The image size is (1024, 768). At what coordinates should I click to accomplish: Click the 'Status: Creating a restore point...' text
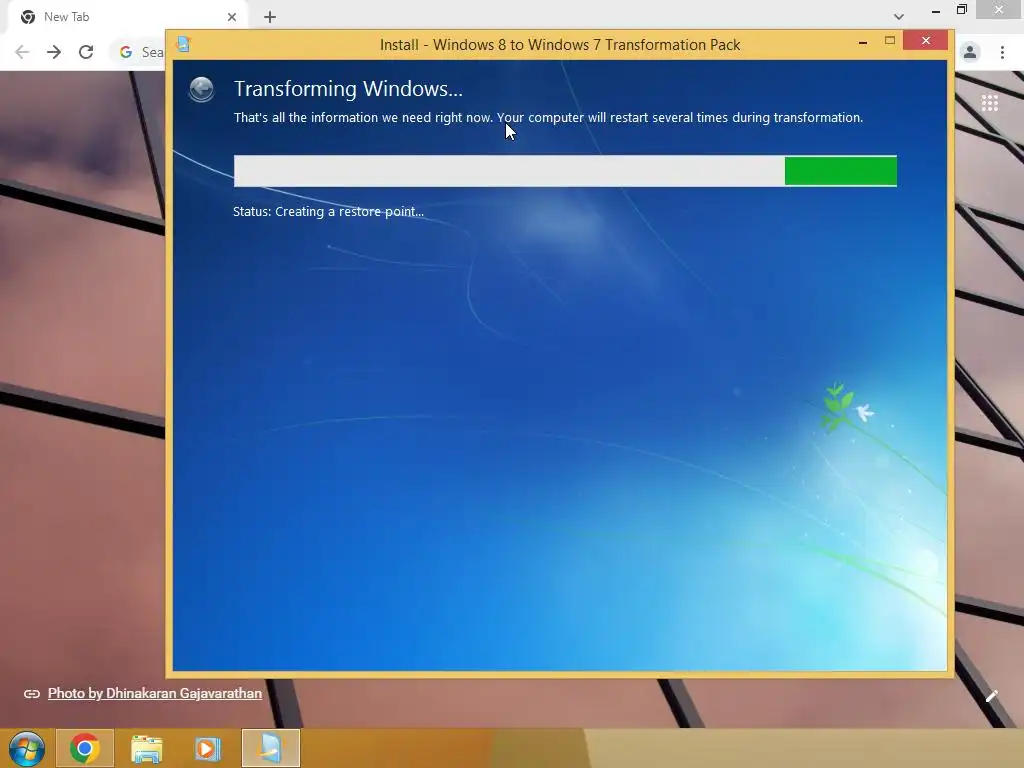coord(328,212)
